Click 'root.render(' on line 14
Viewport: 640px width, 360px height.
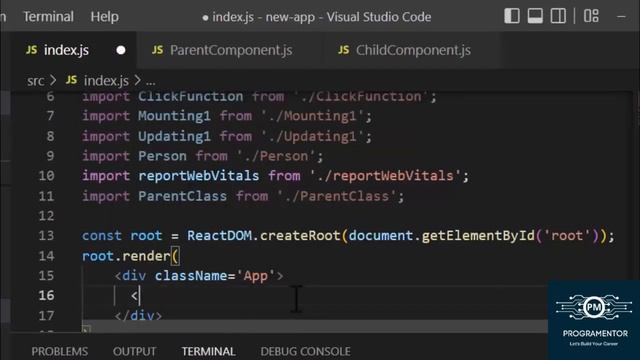click(130, 256)
